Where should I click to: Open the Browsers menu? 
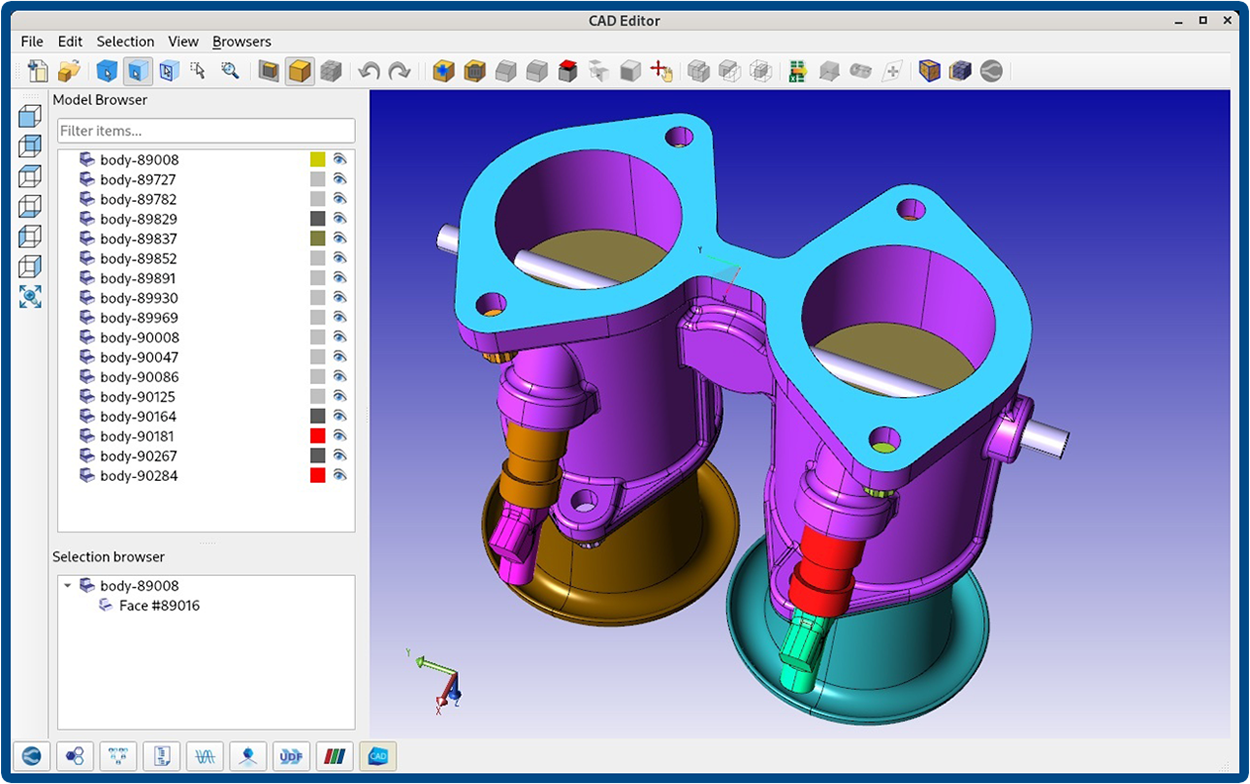pyautogui.click(x=241, y=41)
